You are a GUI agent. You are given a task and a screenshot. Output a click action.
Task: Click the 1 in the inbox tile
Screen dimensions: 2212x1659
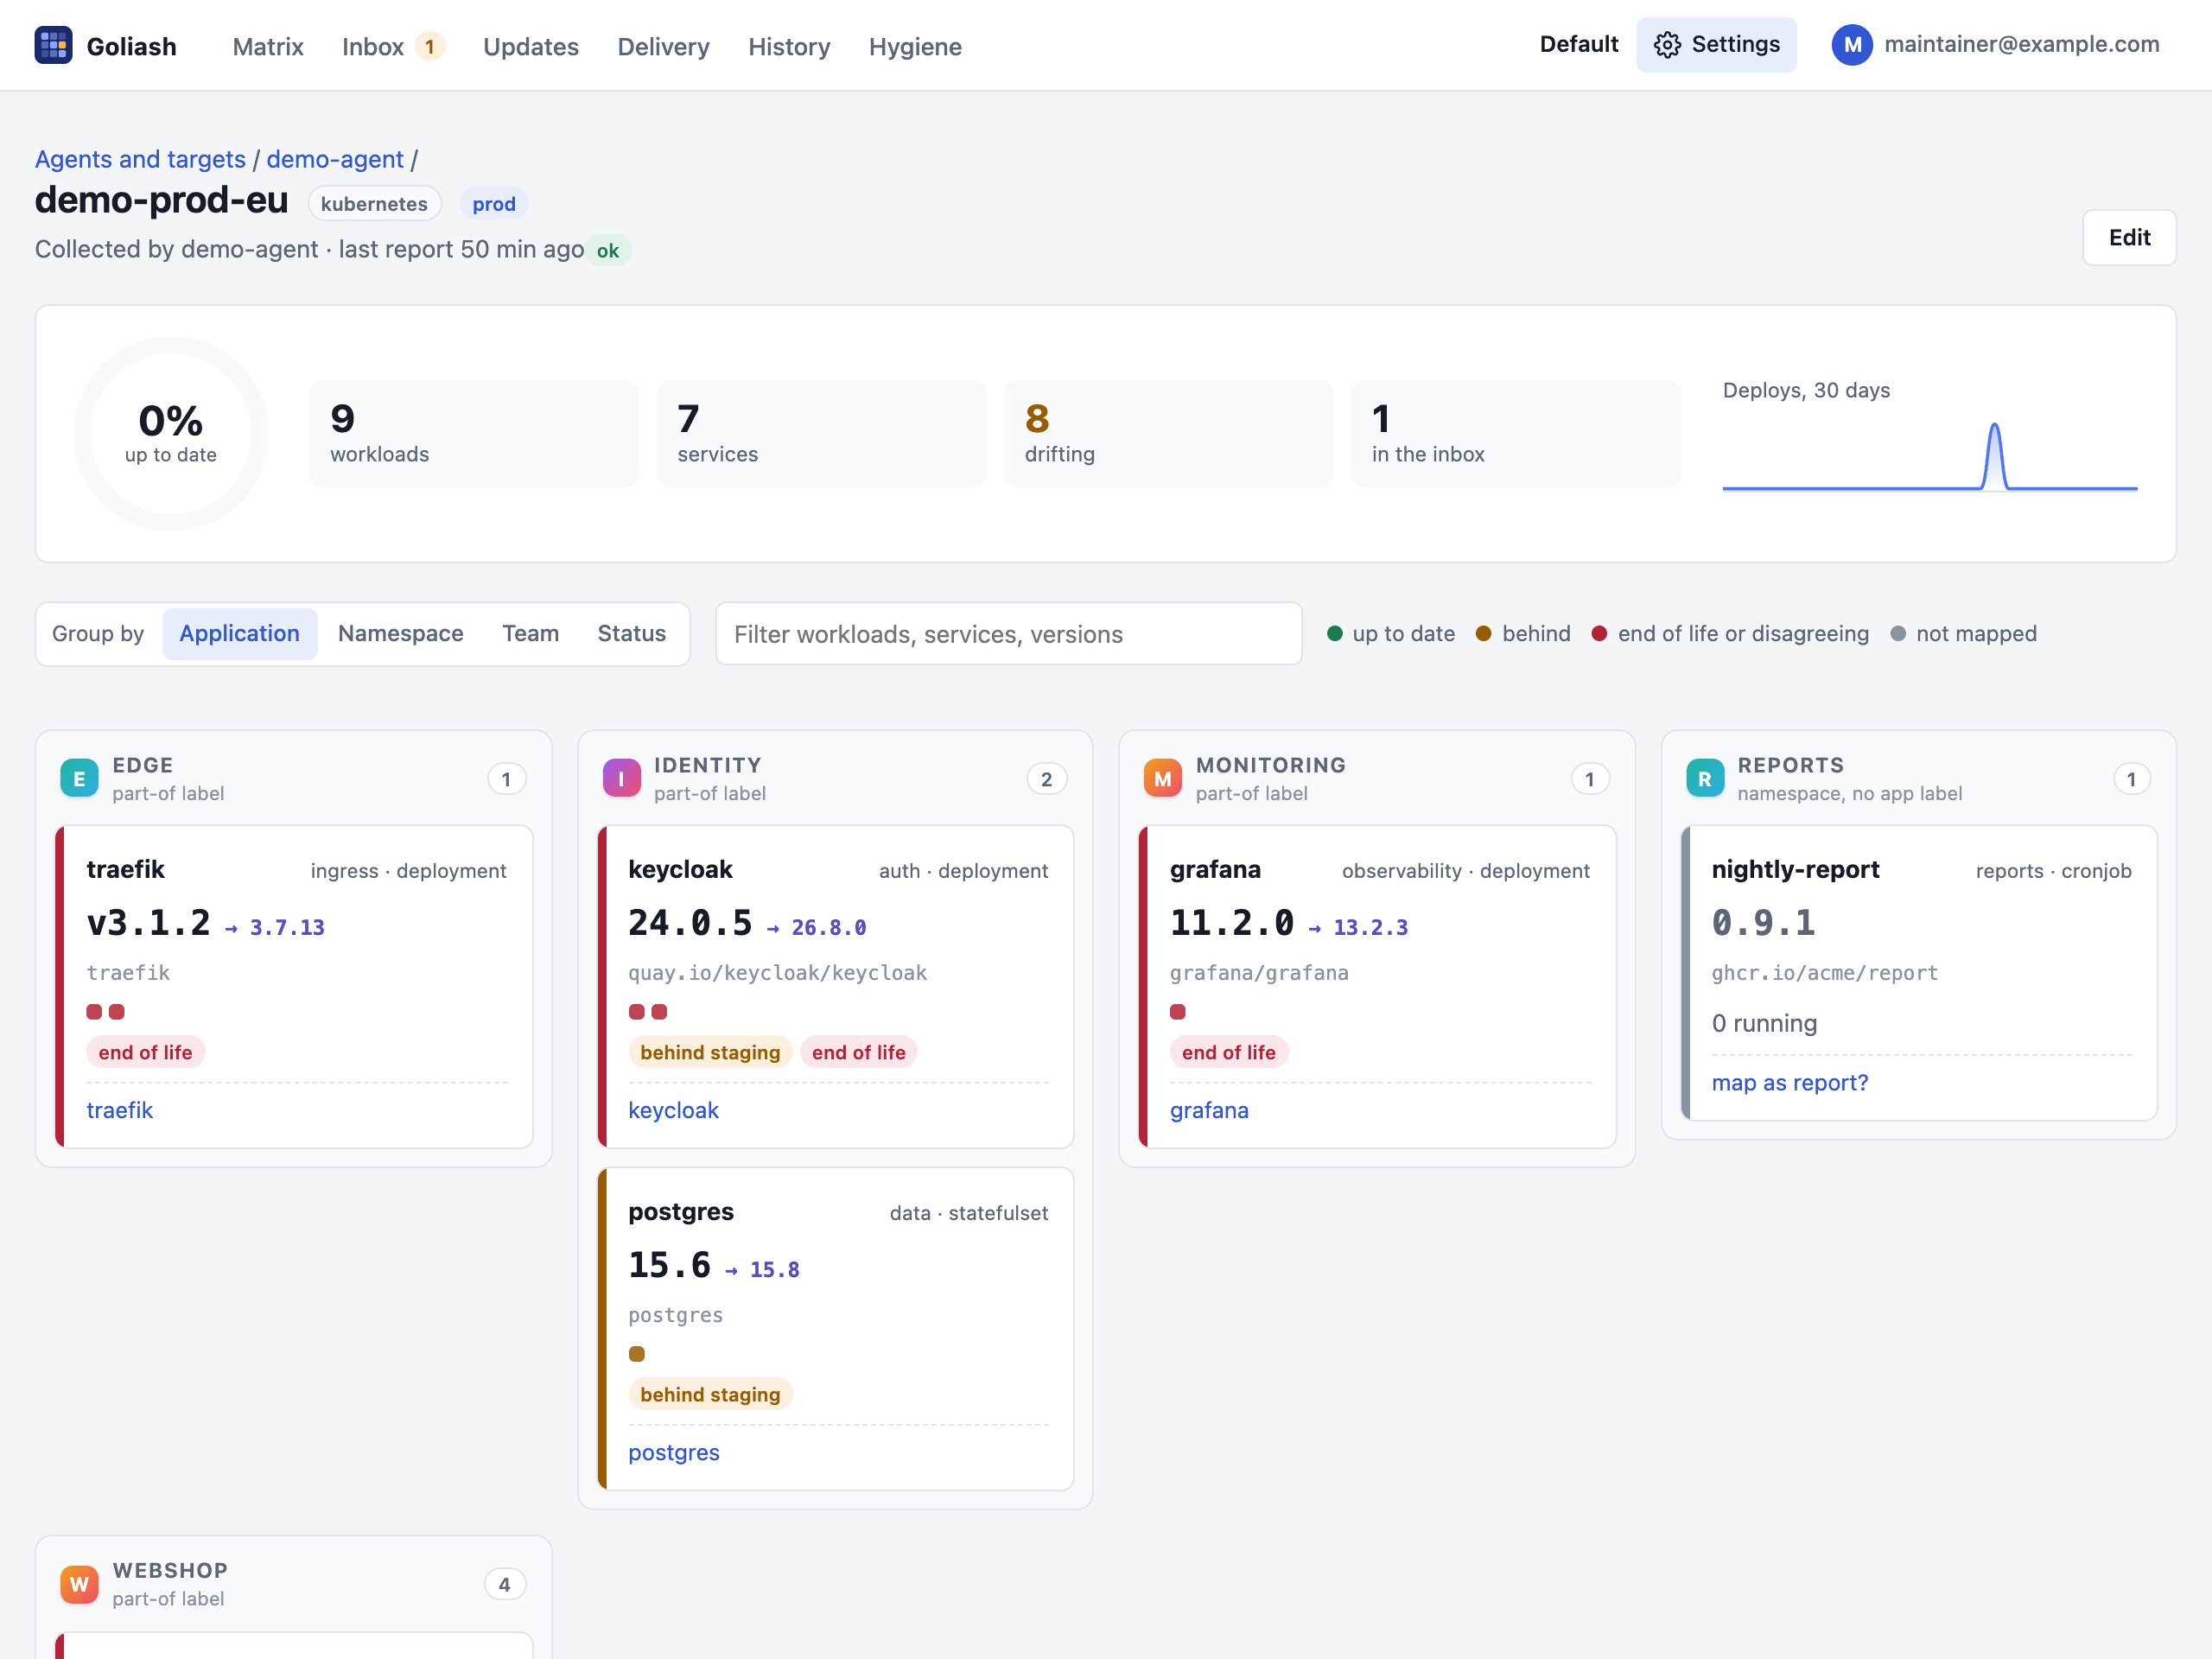pyautogui.click(x=1515, y=433)
